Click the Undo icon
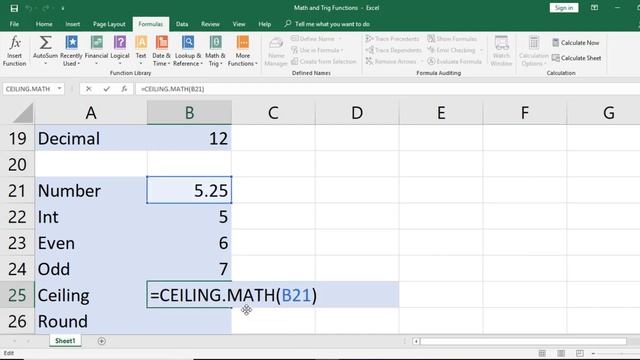 click(29, 8)
